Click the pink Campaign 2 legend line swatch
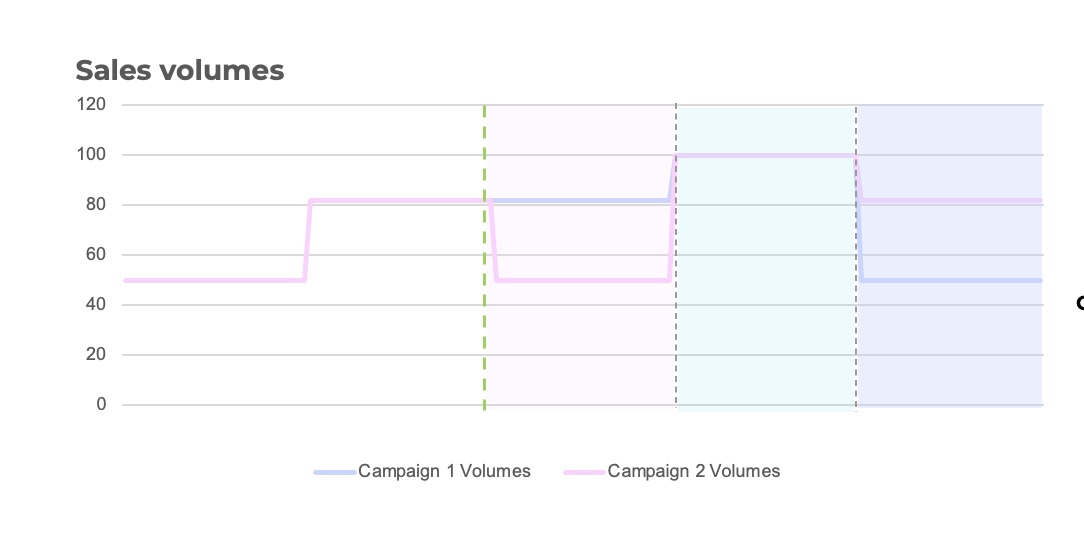 (x=584, y=473)
